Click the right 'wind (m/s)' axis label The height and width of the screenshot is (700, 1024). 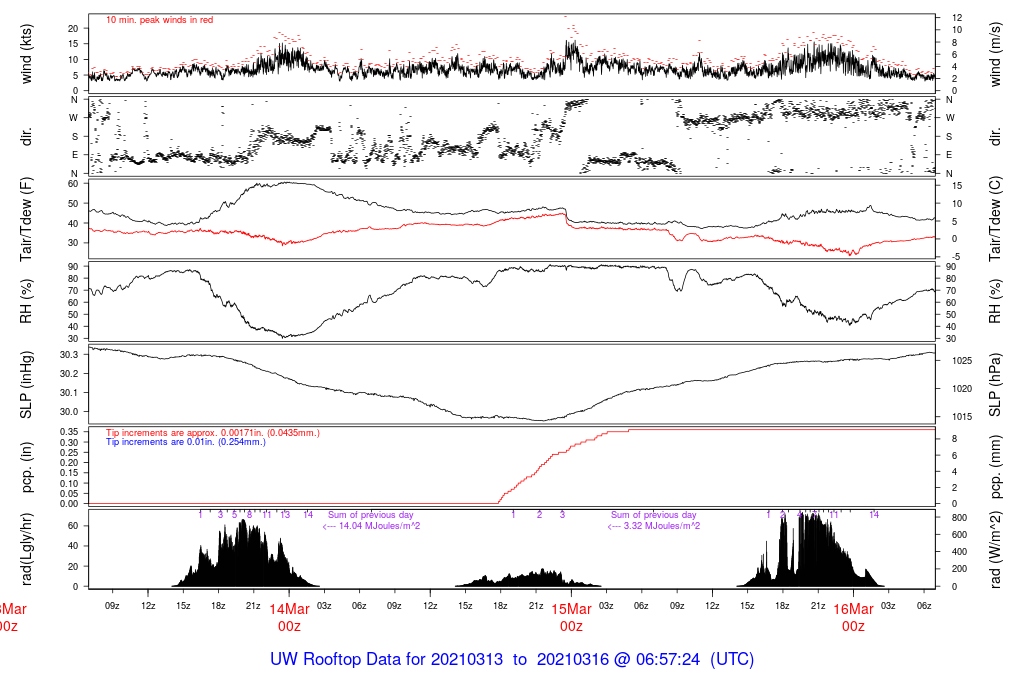click(x=995, y=54)
